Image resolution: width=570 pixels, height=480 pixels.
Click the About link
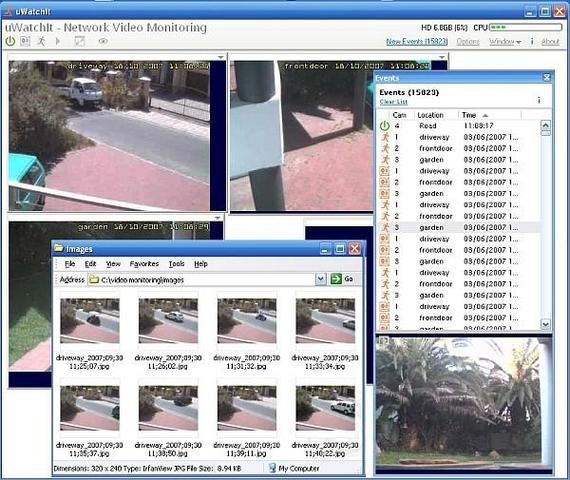pos(550,42)
